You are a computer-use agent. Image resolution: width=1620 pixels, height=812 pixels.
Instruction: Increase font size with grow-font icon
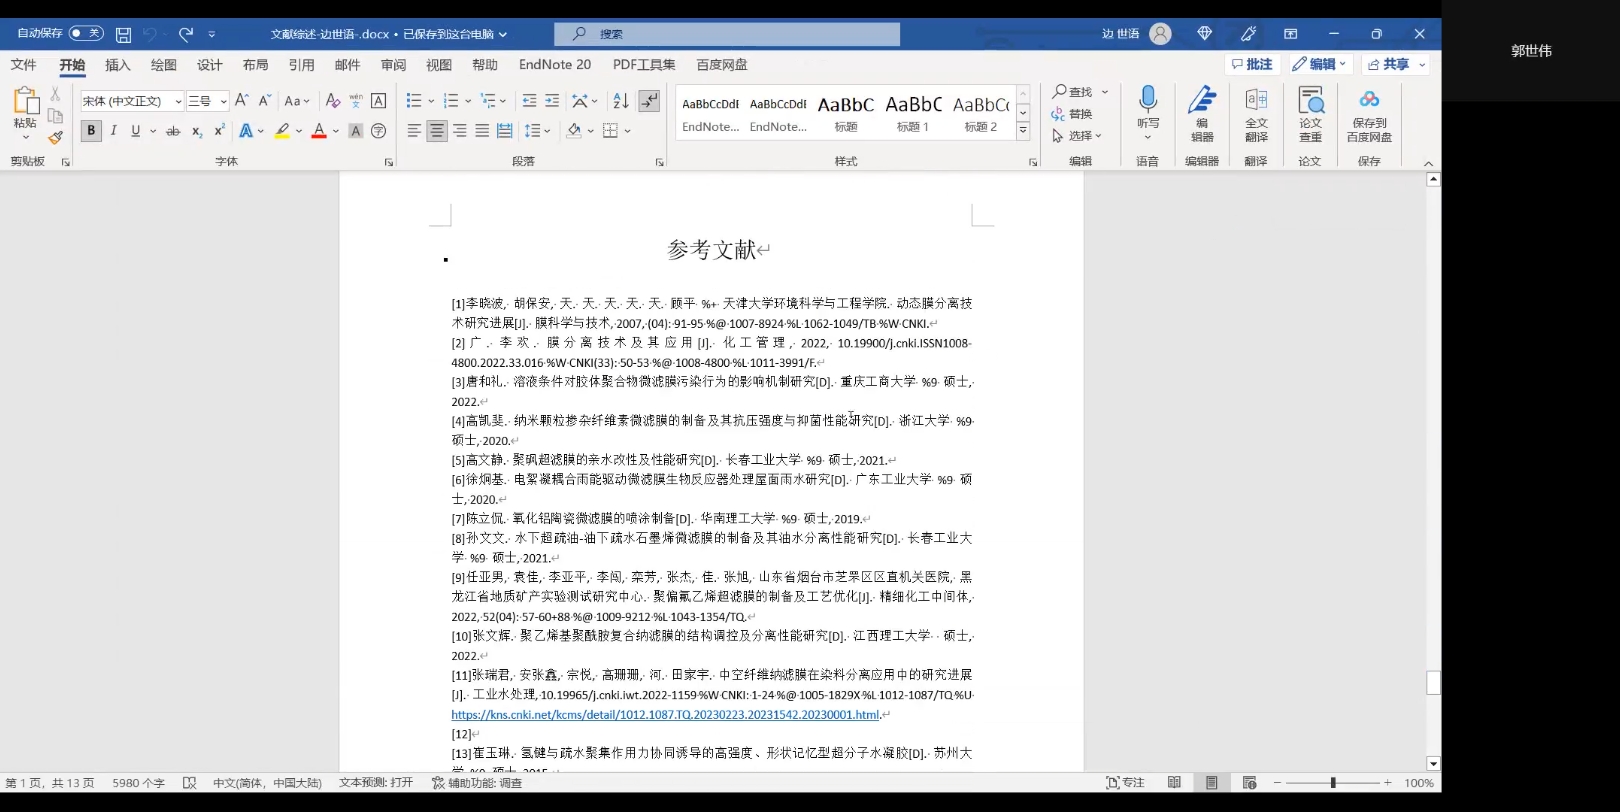(241, 100)
